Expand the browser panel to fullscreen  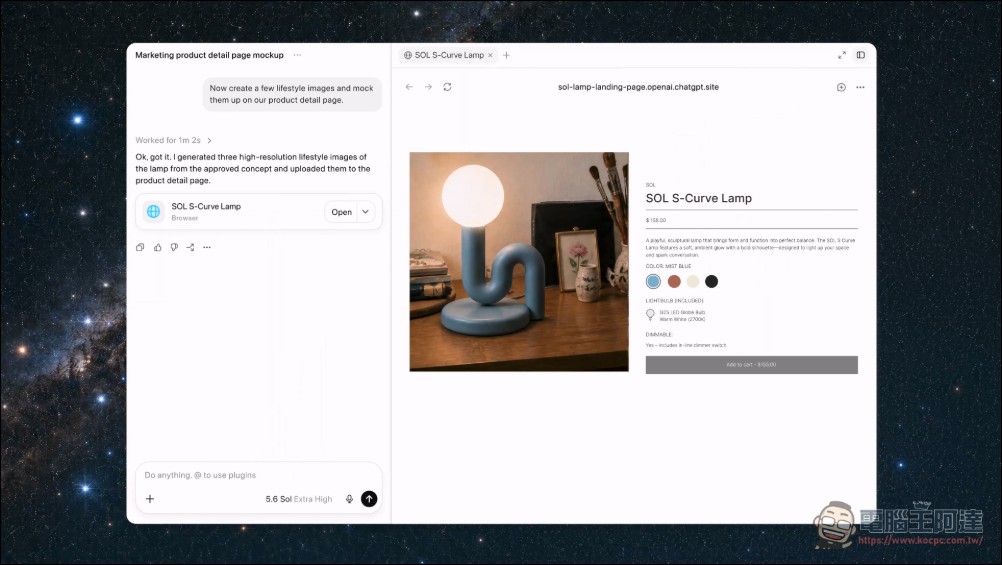pos(842,55)
